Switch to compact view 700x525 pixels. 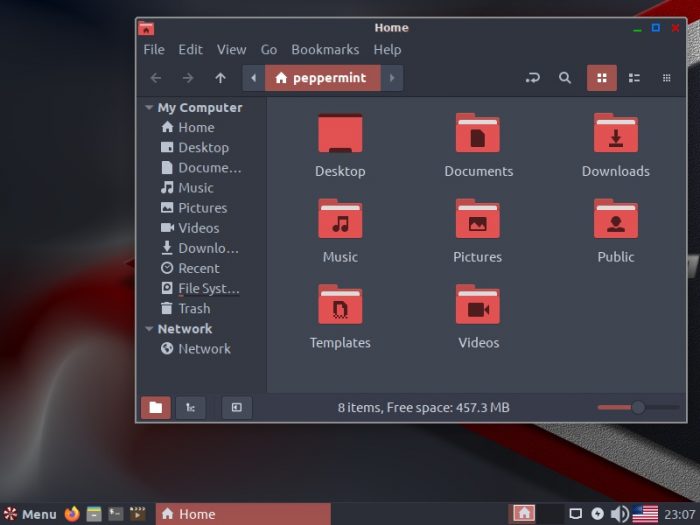666,77
